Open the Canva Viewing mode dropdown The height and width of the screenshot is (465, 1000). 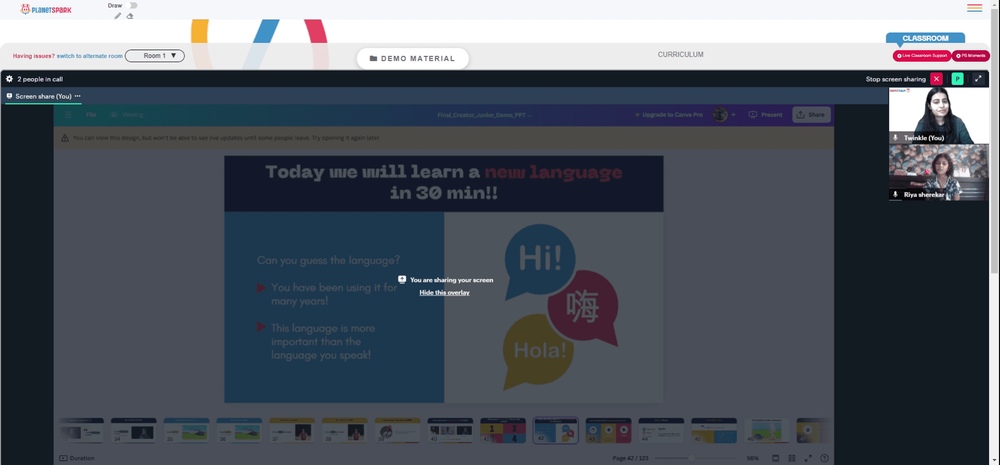[x=126, y=115]
